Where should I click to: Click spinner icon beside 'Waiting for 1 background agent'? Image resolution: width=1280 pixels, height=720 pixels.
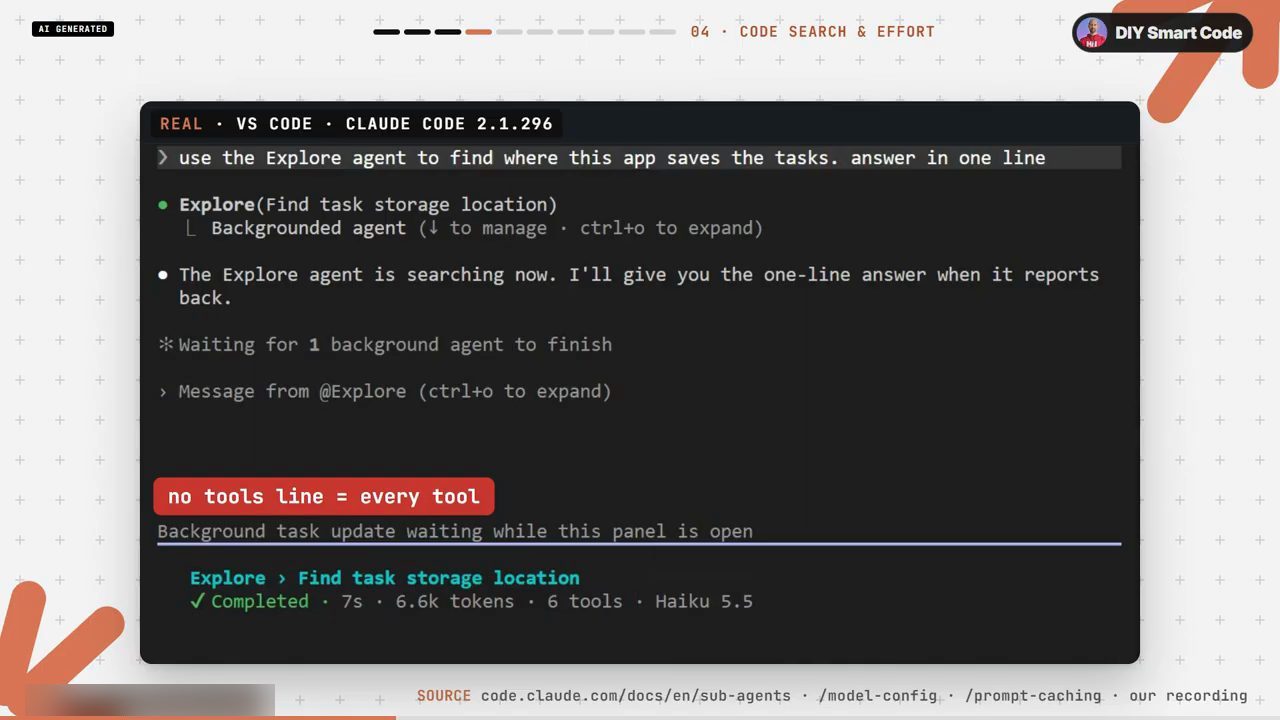166,344
